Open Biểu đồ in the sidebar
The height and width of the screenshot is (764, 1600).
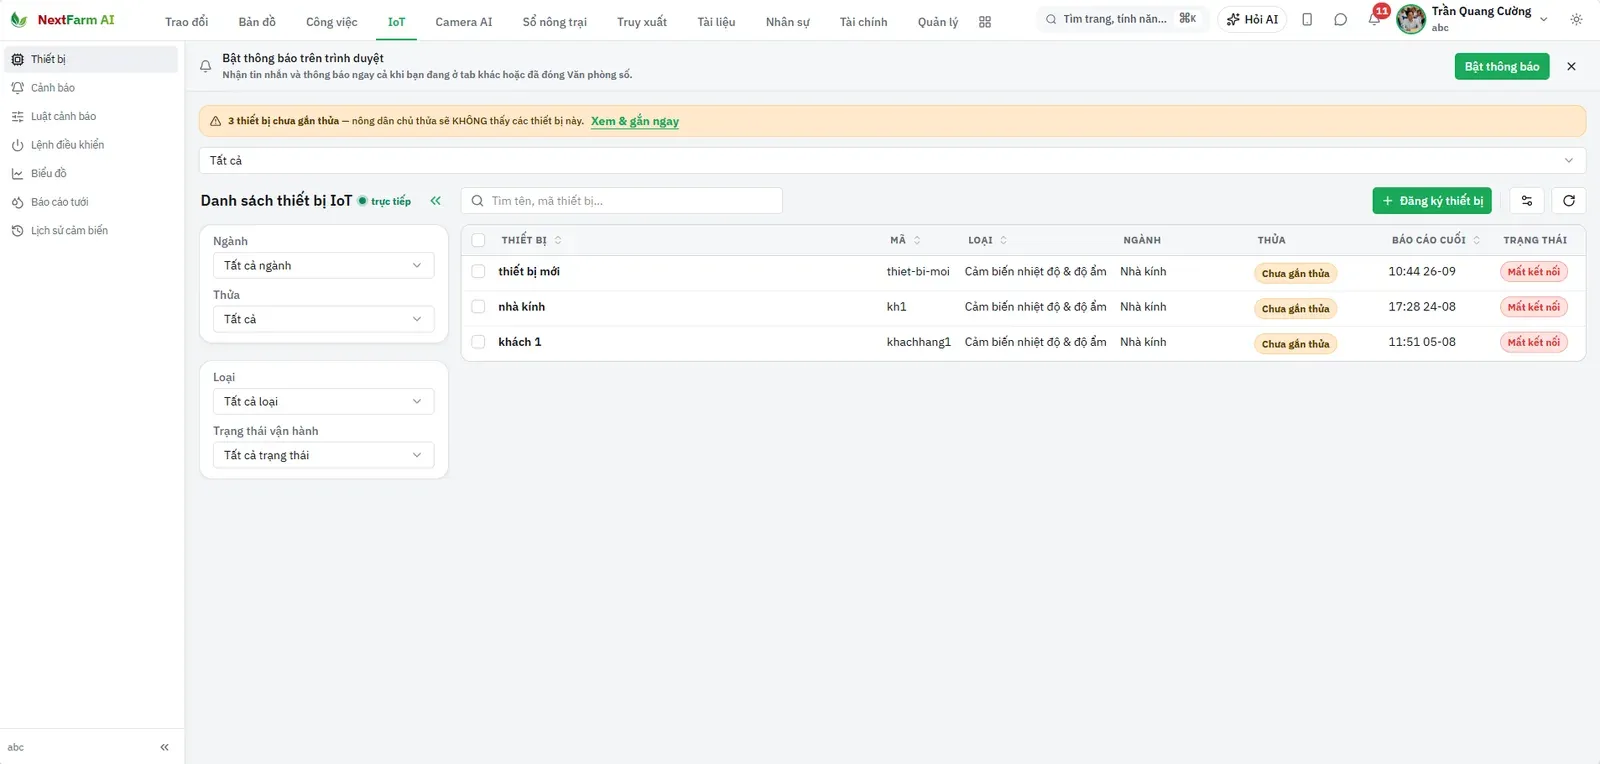click(91, 174)
